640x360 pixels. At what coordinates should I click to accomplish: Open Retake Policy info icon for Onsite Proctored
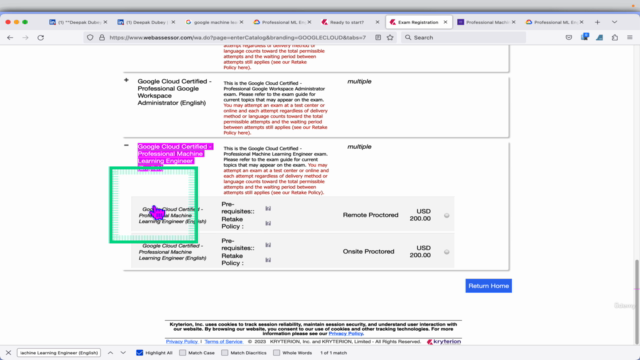click(x=268, y=260)
